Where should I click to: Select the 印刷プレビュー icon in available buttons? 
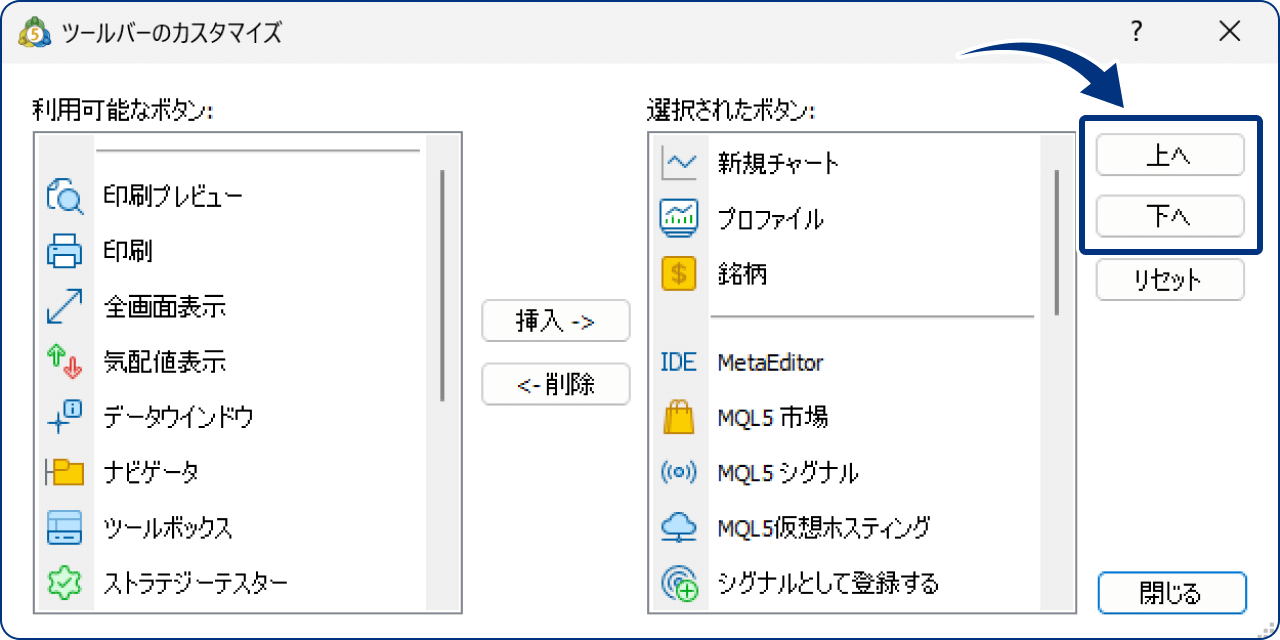tap(64, 196)
